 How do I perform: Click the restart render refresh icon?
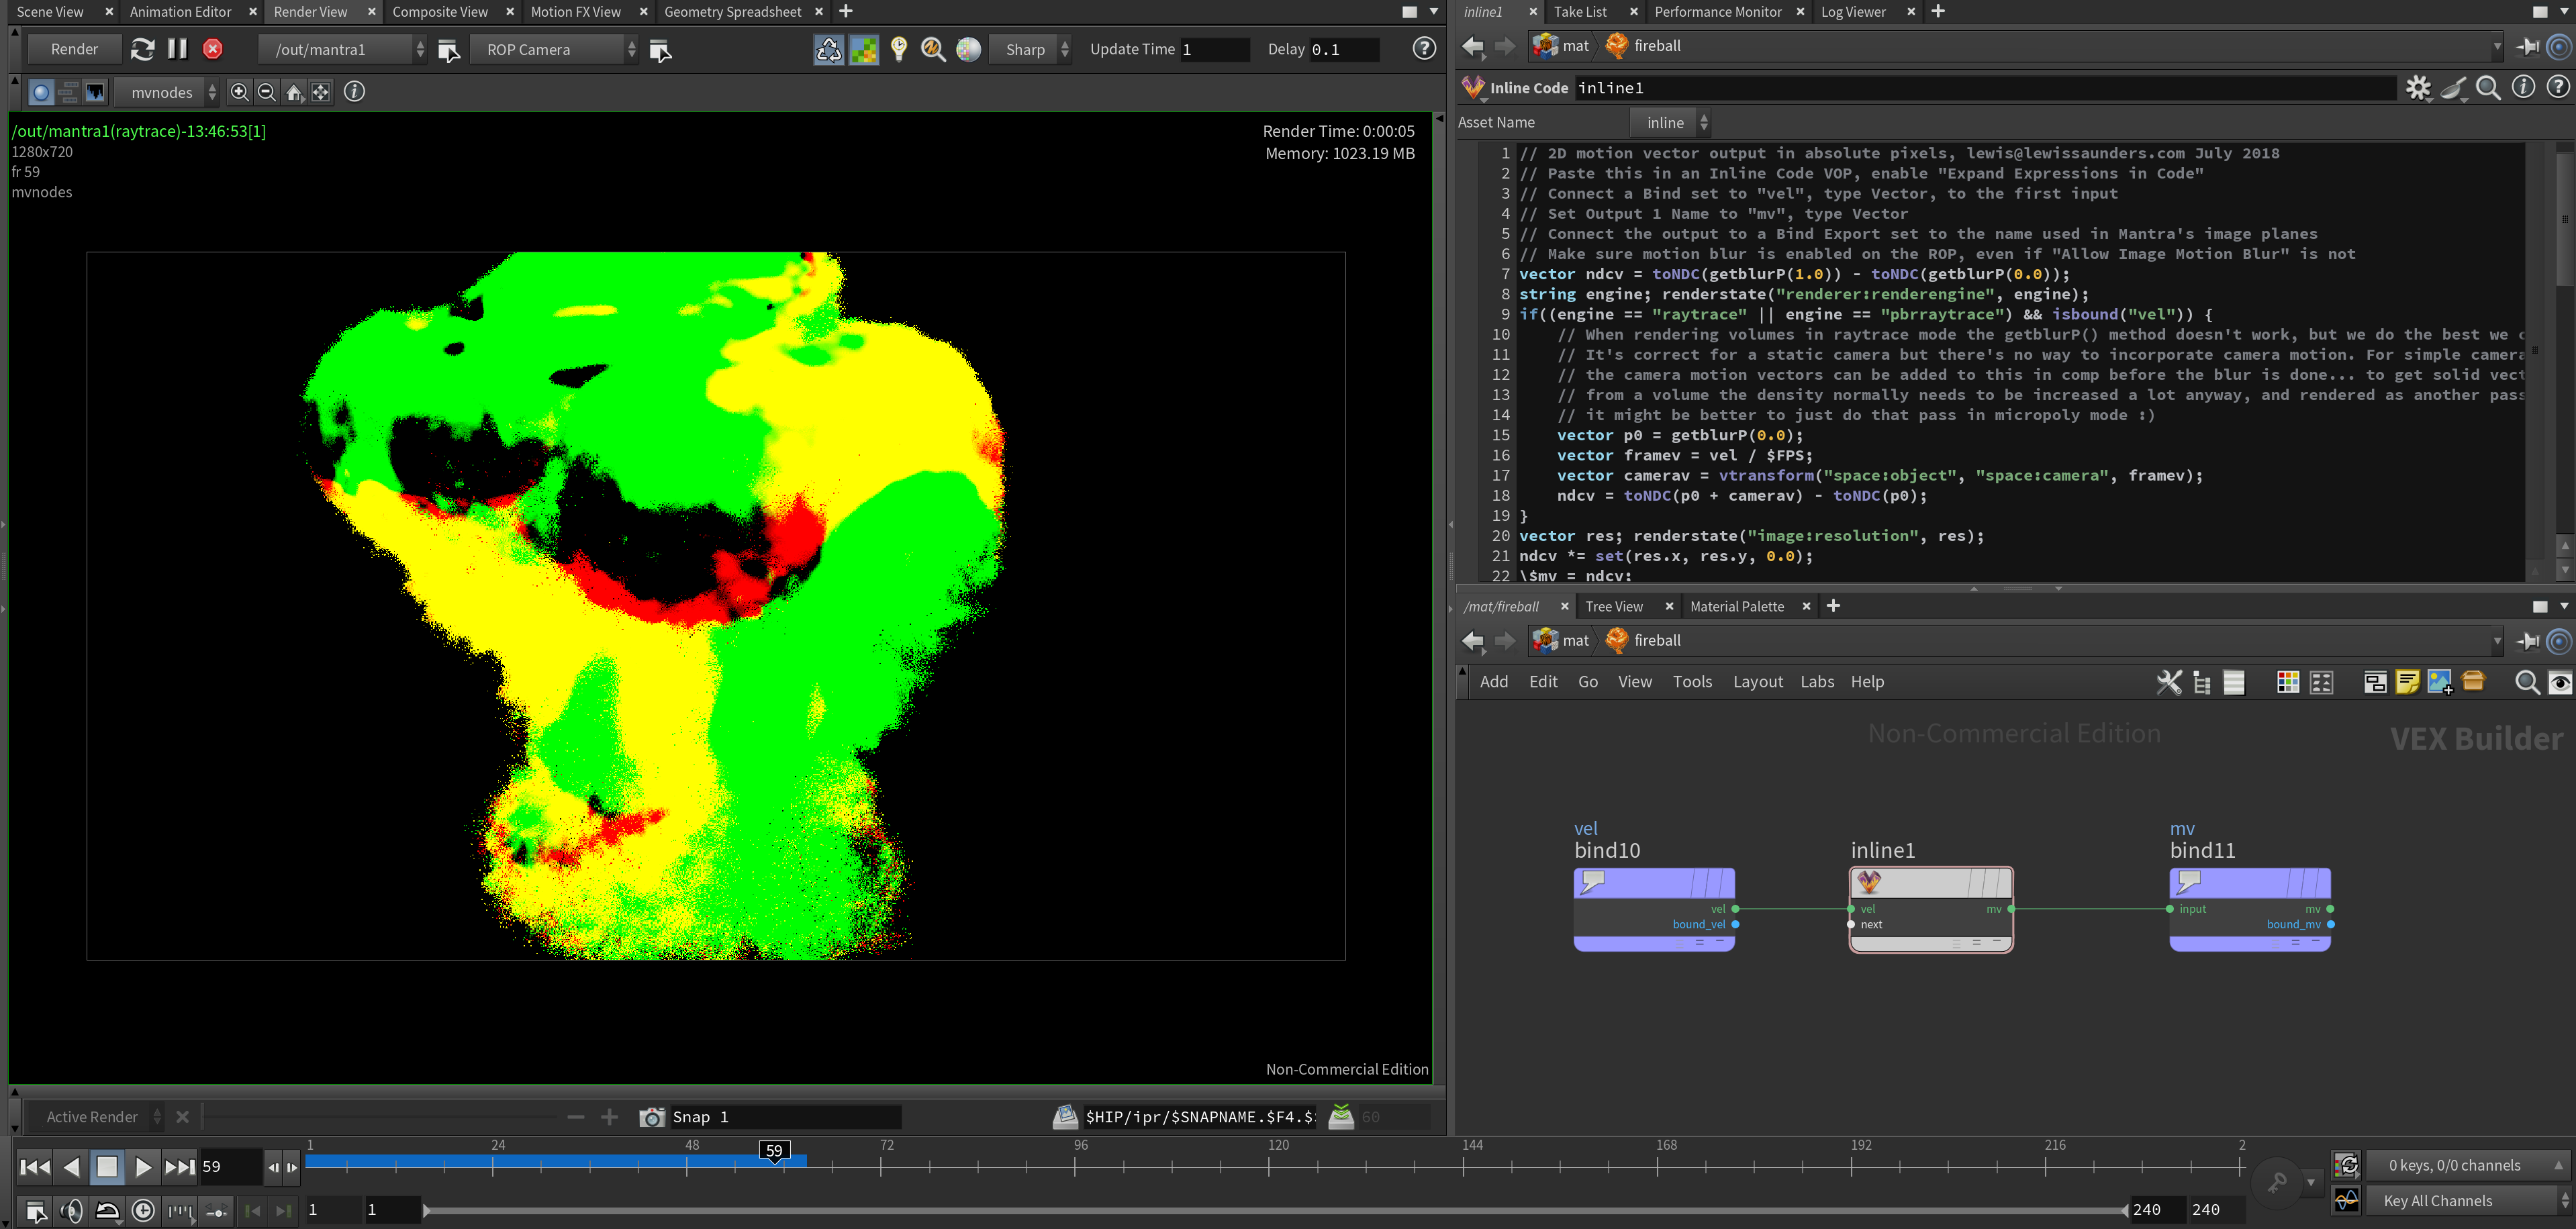click(x=142, y=49)
